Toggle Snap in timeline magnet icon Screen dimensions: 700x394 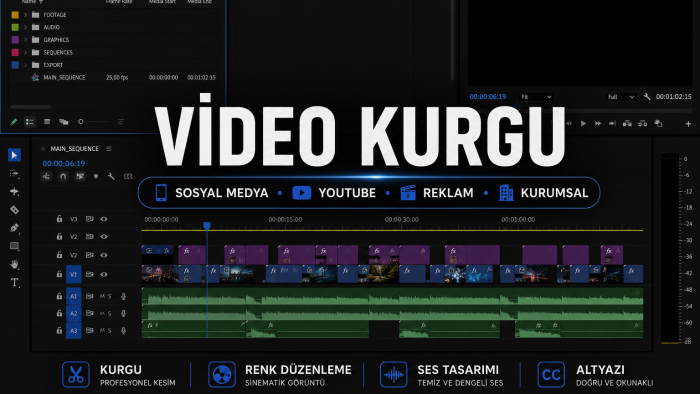[63, 176]
